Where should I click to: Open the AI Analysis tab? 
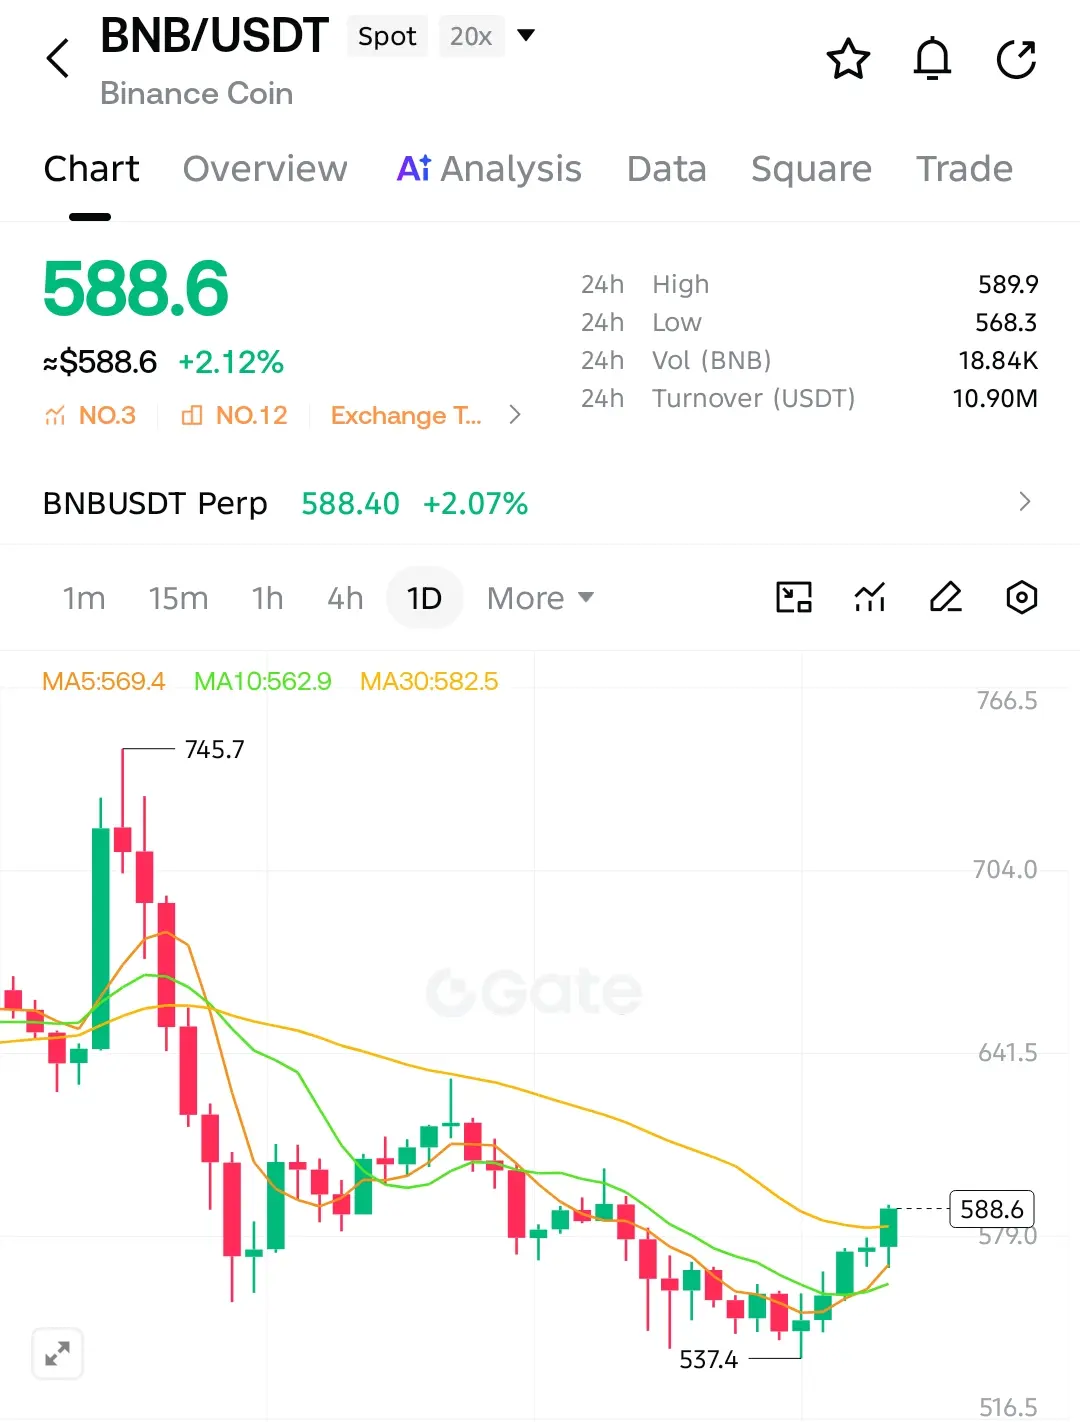pyautogui.click(x=489, y=169)
